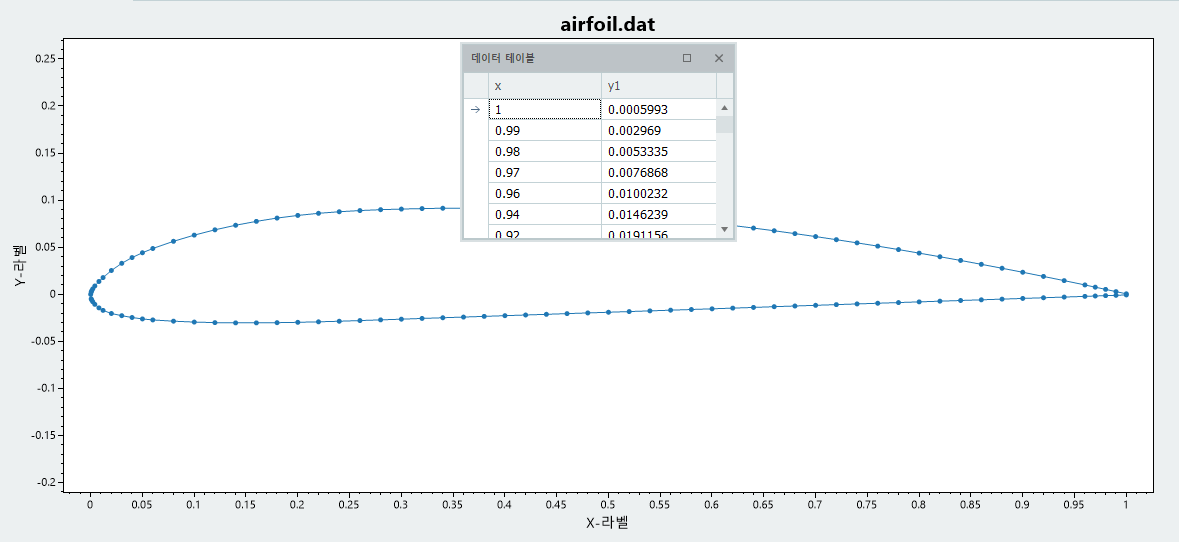Click the x cell with value 0.94
Viewport: 1179px width, 542px height.
(x=545, y=215)
